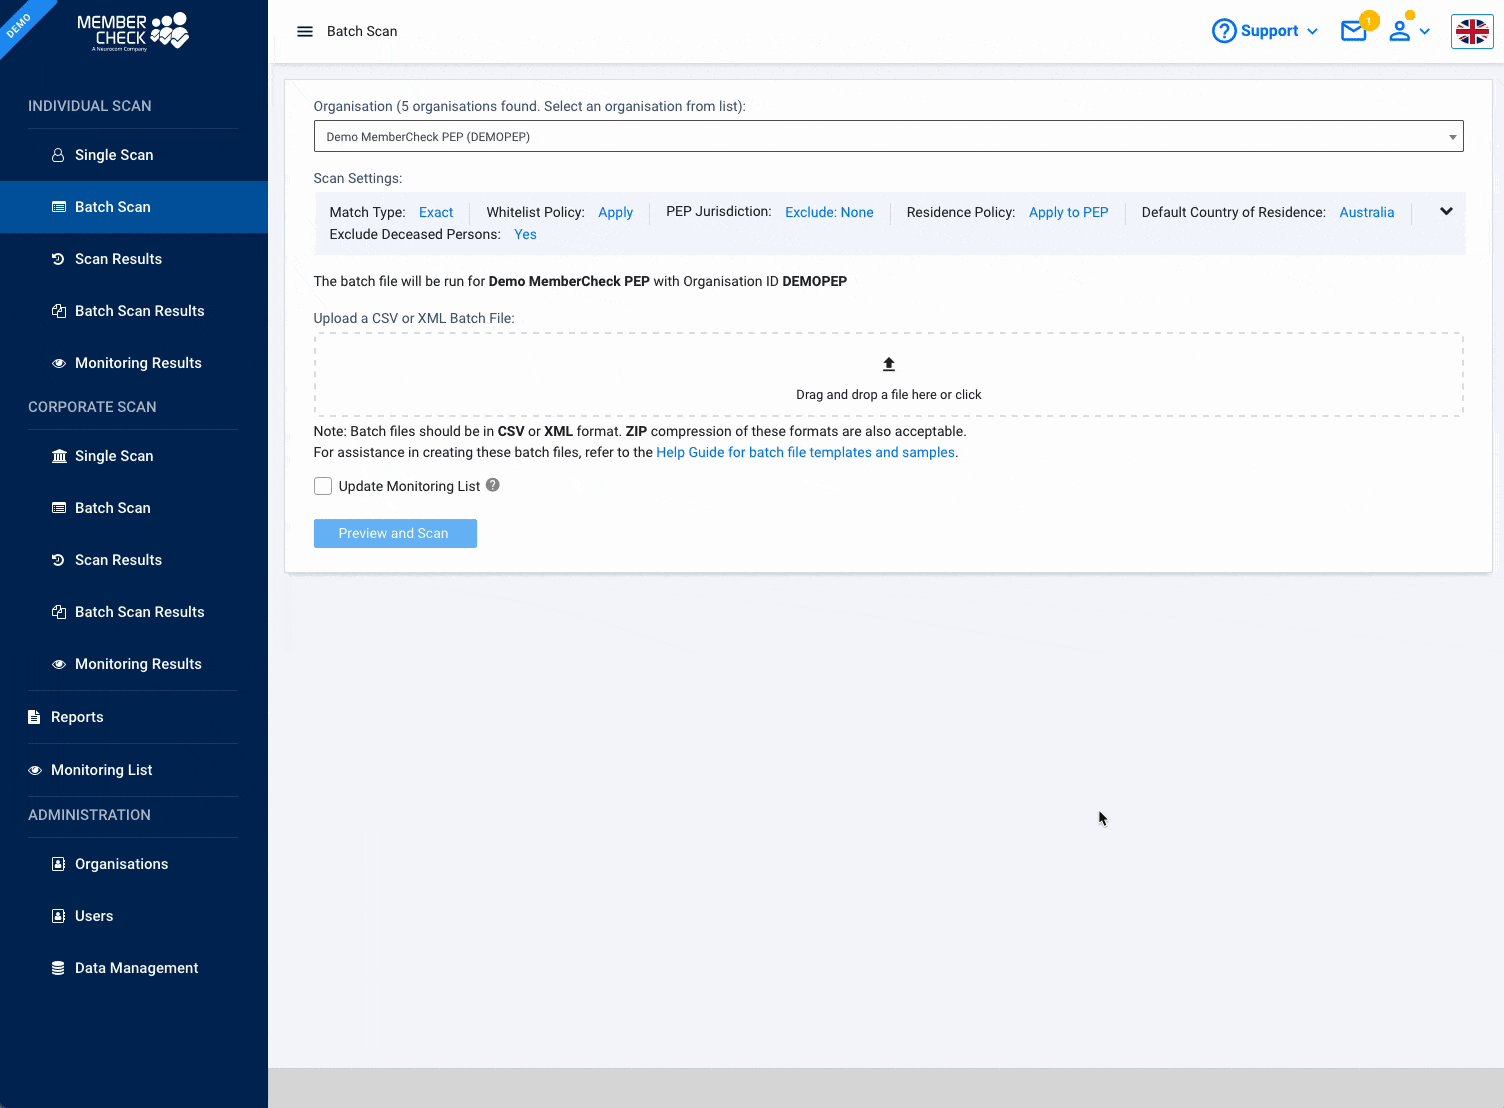Open the Organisation dropdown list
The height and width of the screenshot is (1108, 1504).
point(888,136)
